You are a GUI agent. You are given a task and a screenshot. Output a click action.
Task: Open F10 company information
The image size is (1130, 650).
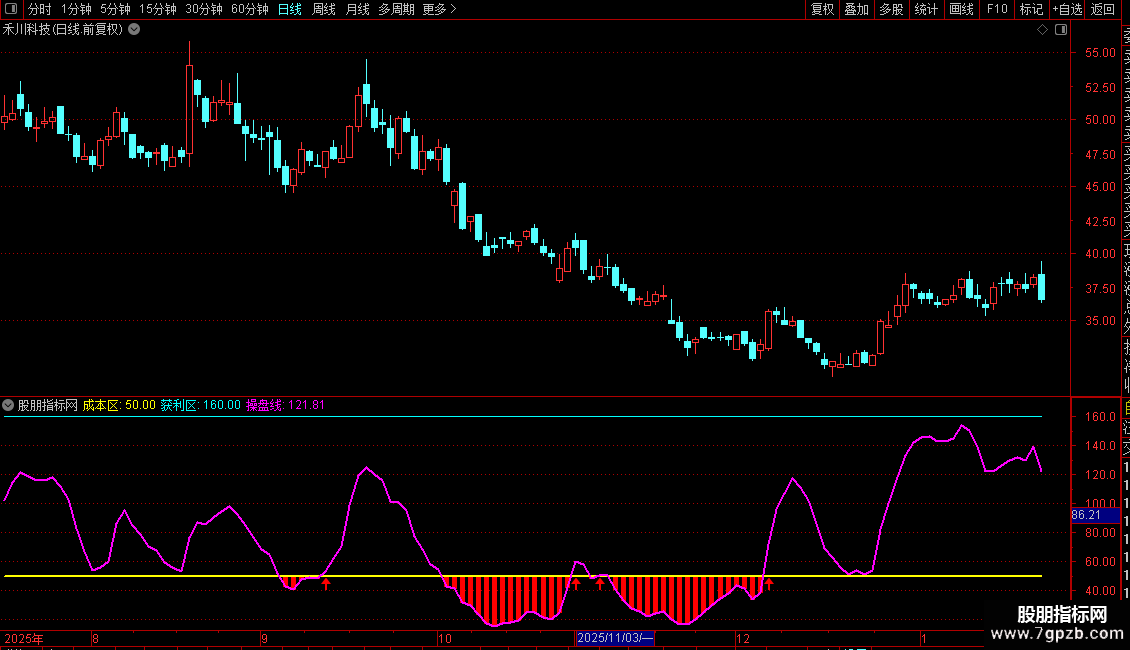(997, 10)
